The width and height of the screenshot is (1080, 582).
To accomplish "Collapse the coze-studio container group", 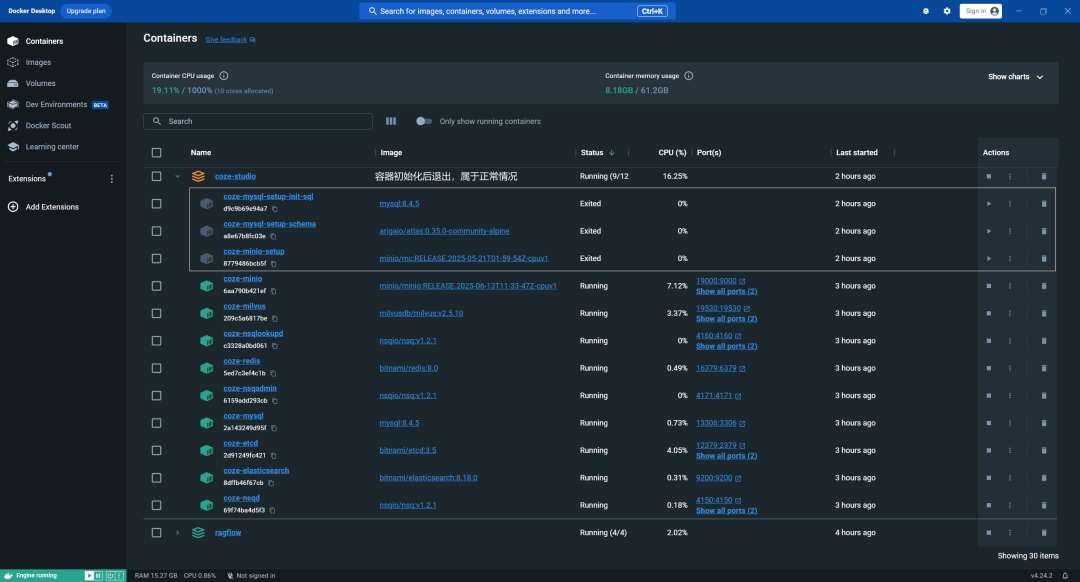I will click(177, 176).
